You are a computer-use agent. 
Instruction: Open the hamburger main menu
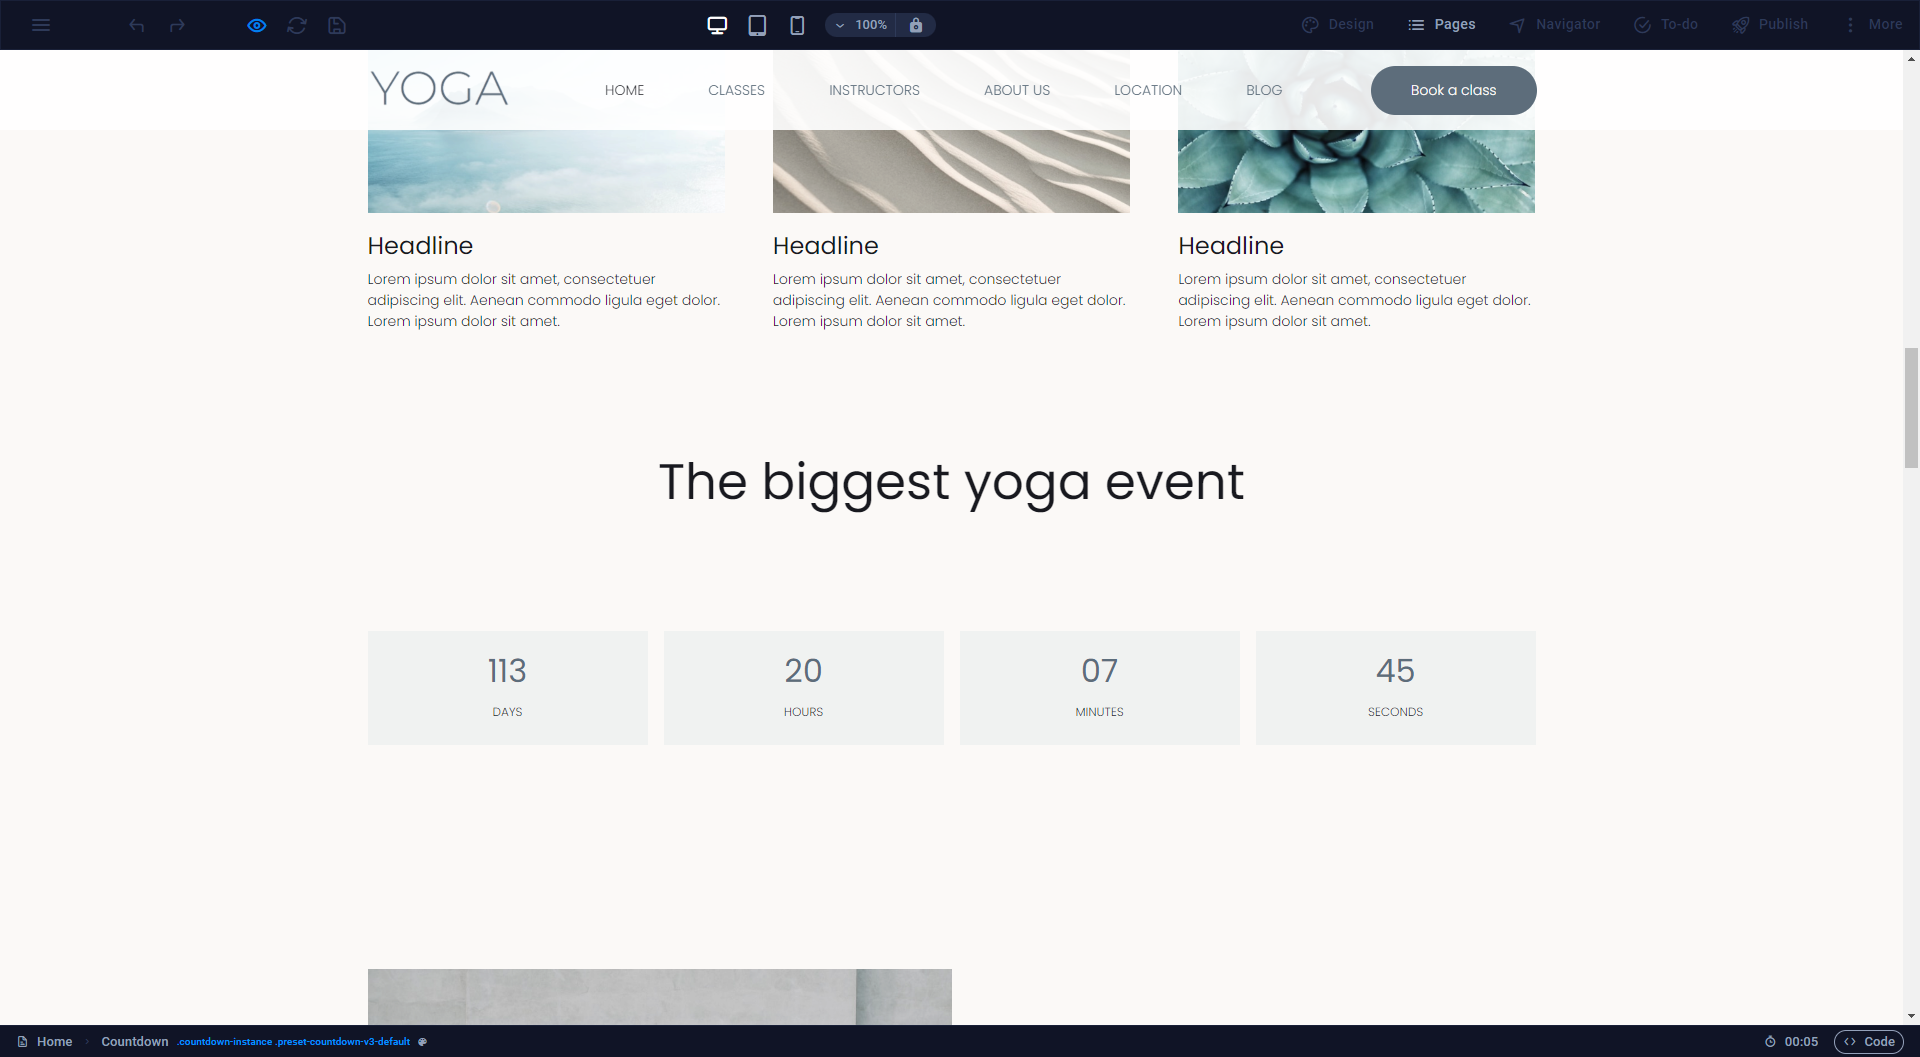point(41,25)
